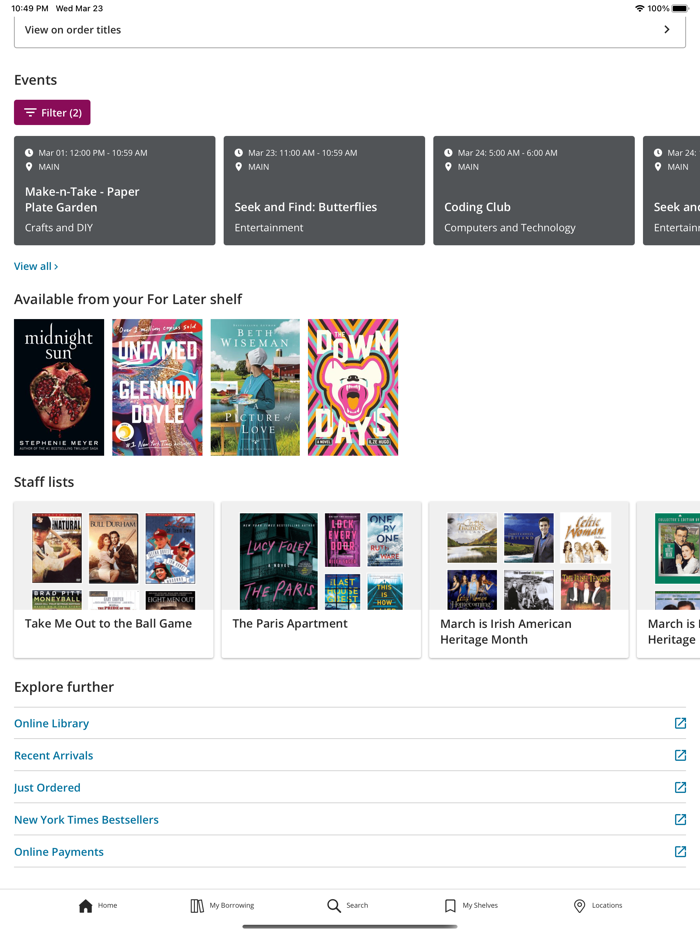Viewport: 700px width, 934px height.
Task: Click the Computers and Technology category text
Action: (x=510, y=228)
